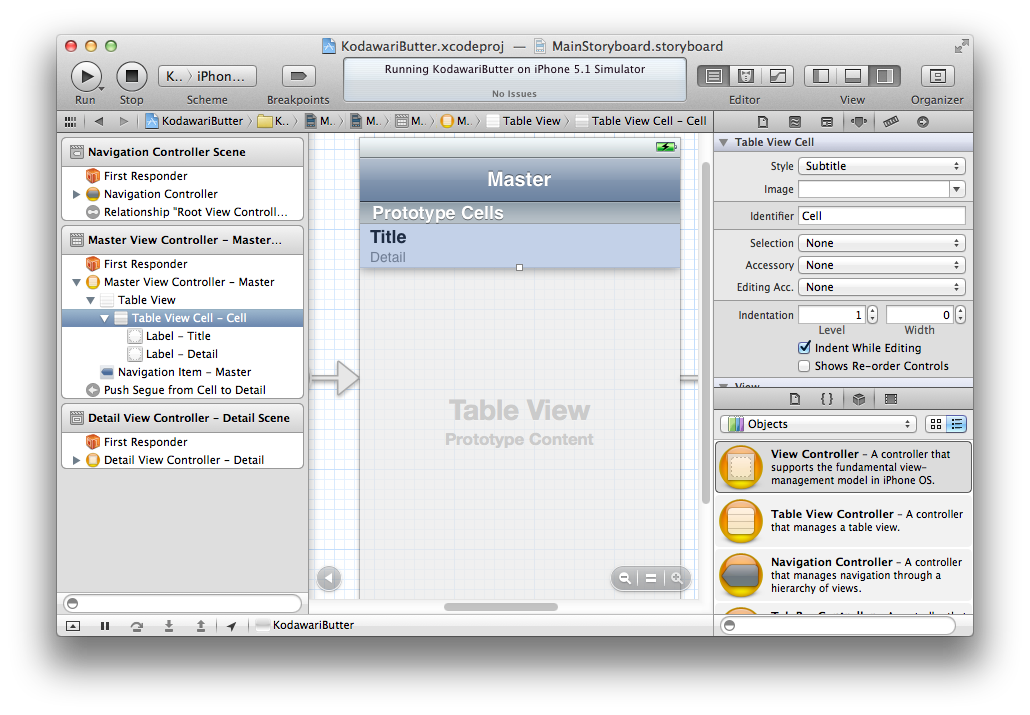Viewport: 1030px width, 715px height.
Task: Collapse the Table View outline item
Action: click(x=91, y=300)
